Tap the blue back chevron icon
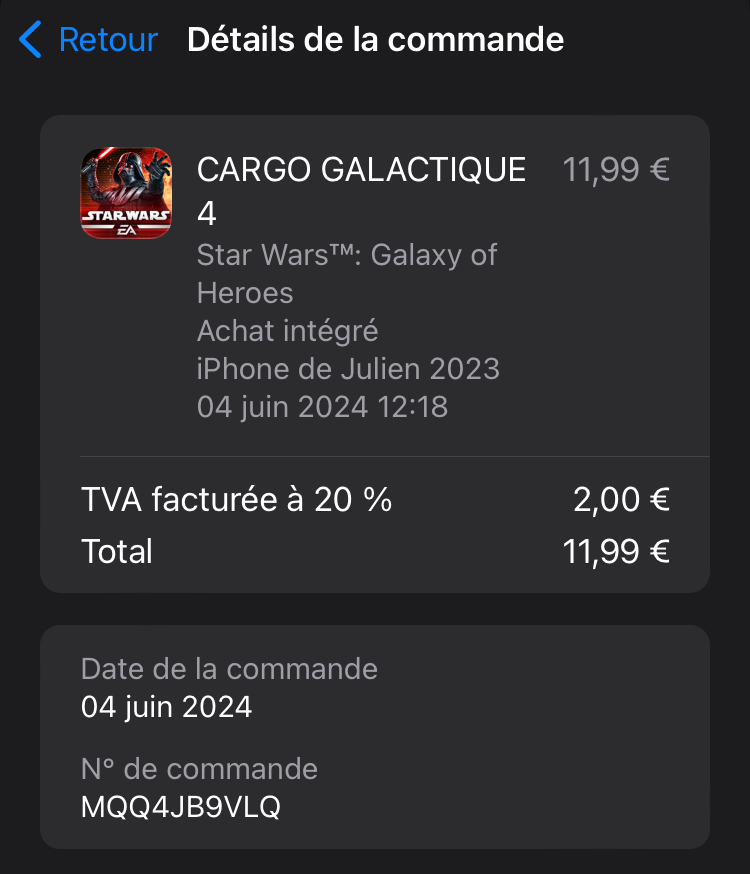The height and width of the screenshot is (874, 750). pos(31,40)
